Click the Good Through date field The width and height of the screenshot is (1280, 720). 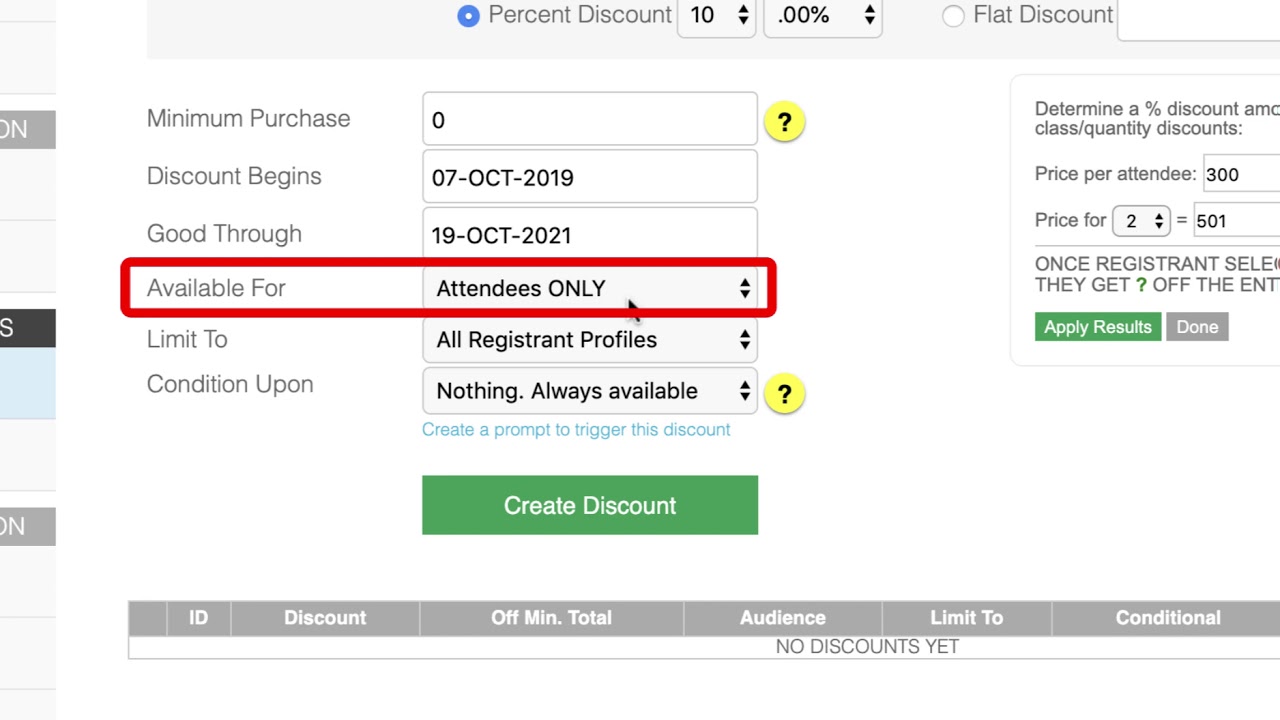590,235
